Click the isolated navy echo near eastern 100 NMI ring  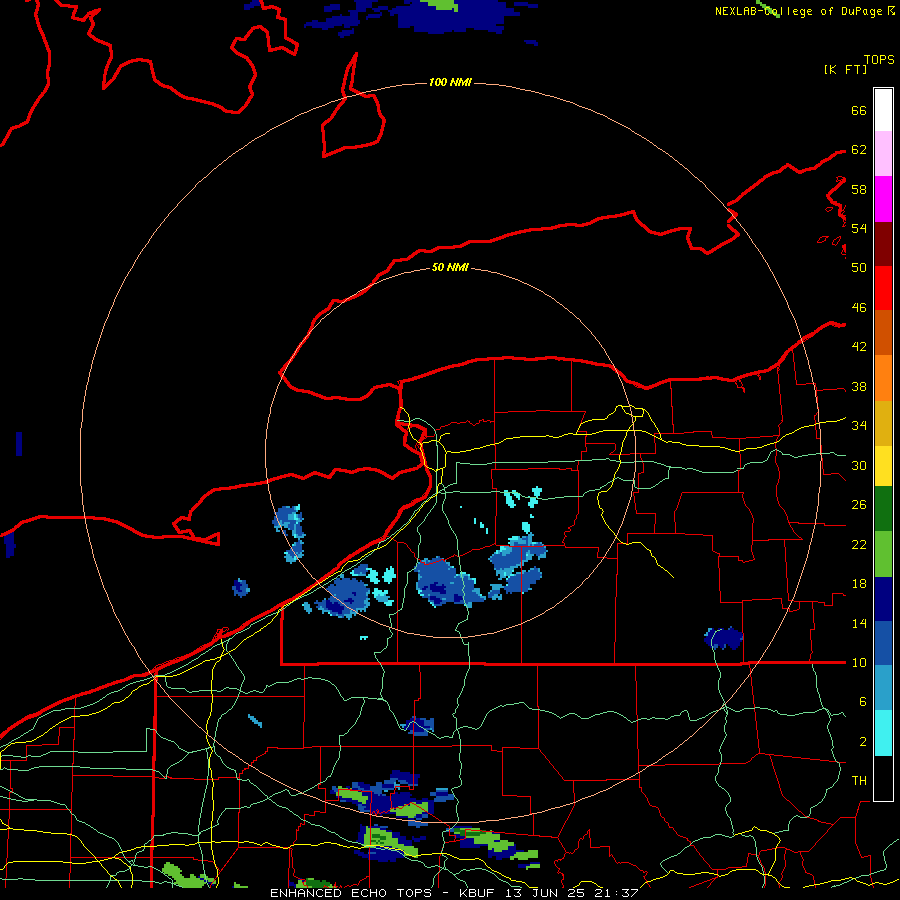724,638
